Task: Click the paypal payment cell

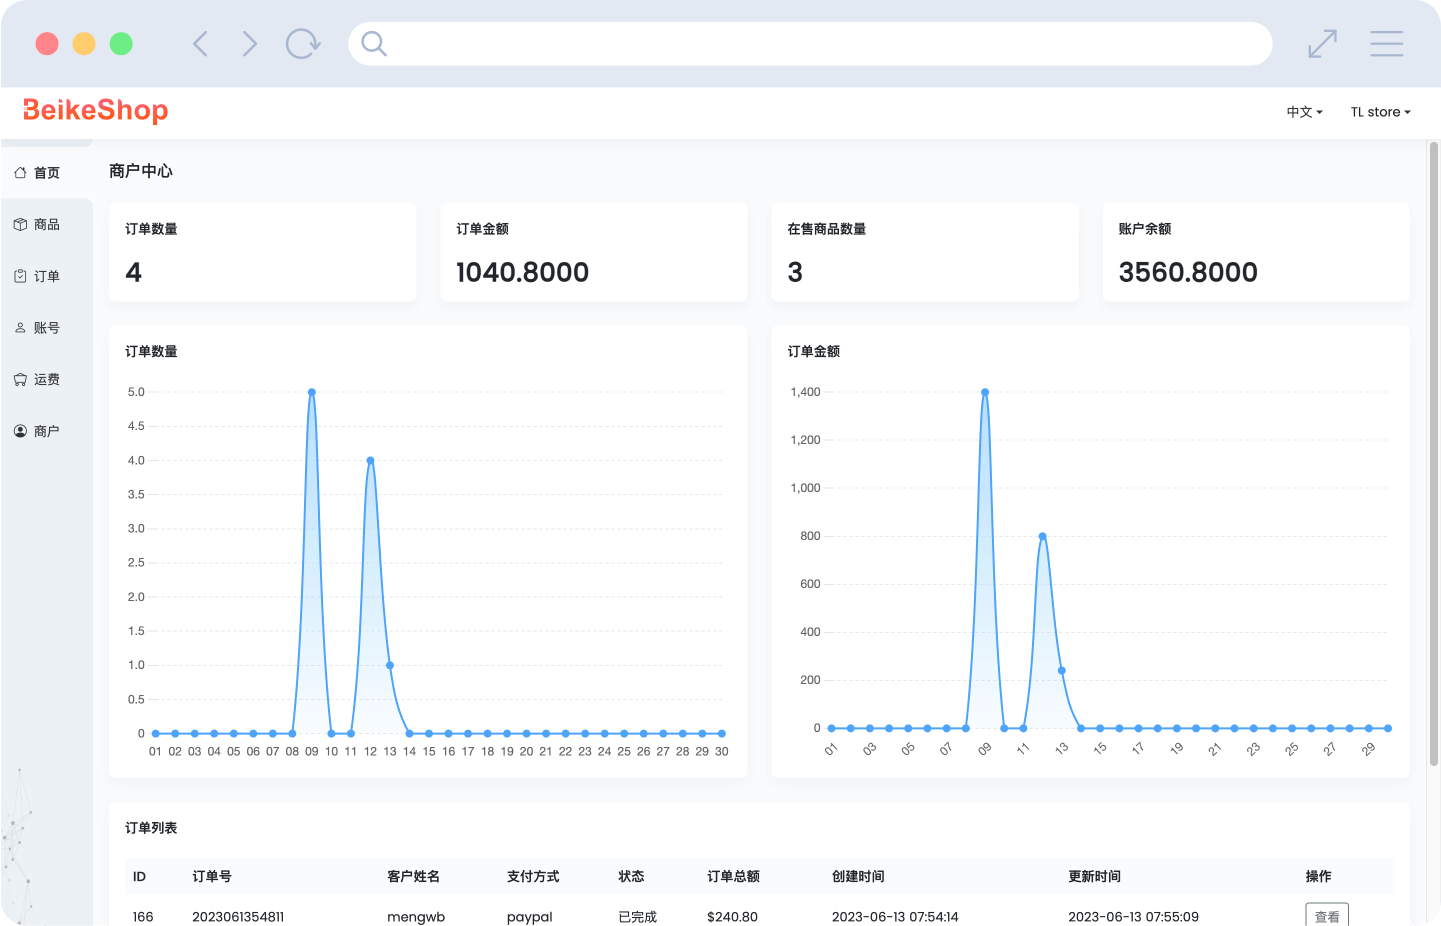Action: coord(530,917)
